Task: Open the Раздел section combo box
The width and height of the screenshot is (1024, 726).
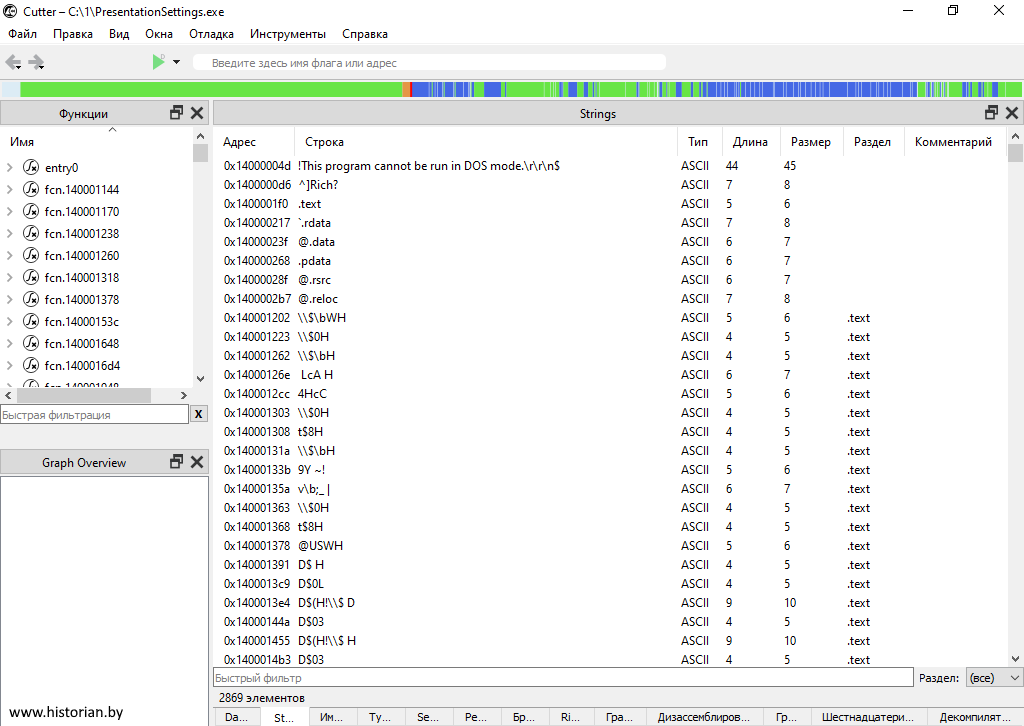Action: tap(995, 678)
